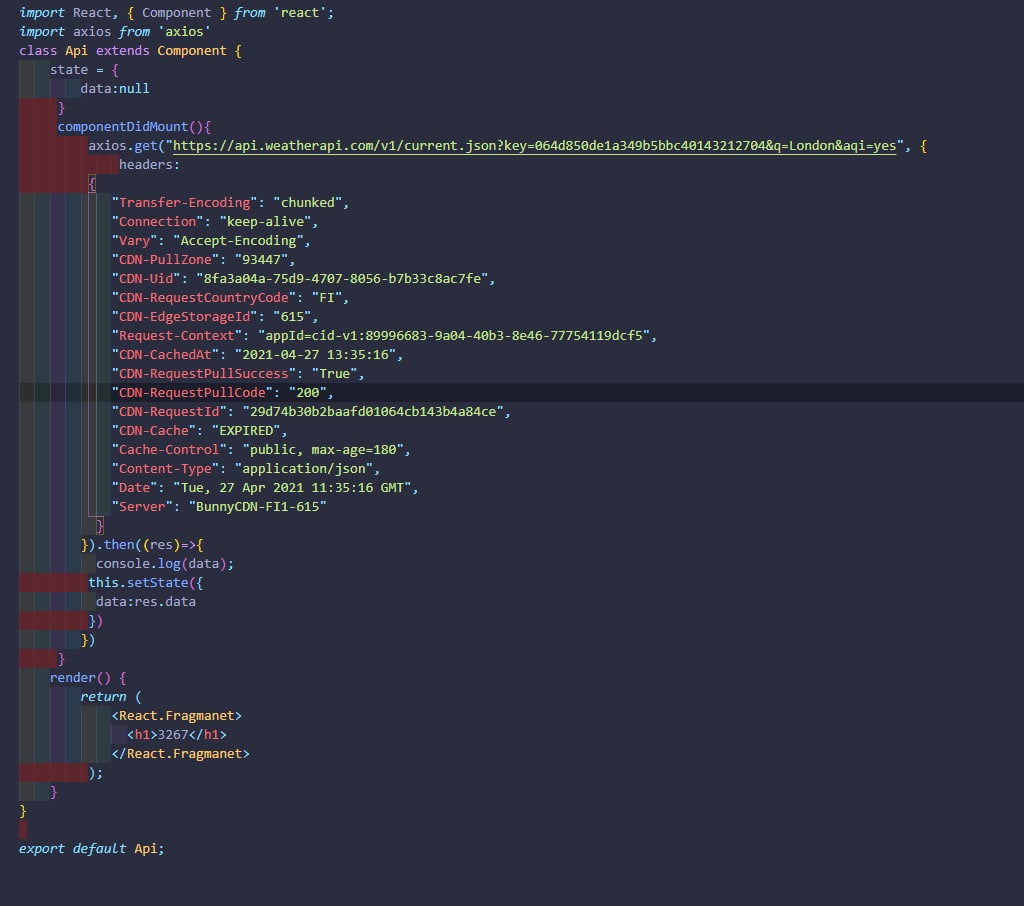Screen dimensions: 1024x906
Task: Click the "return (" line
Action: point(111,696)
